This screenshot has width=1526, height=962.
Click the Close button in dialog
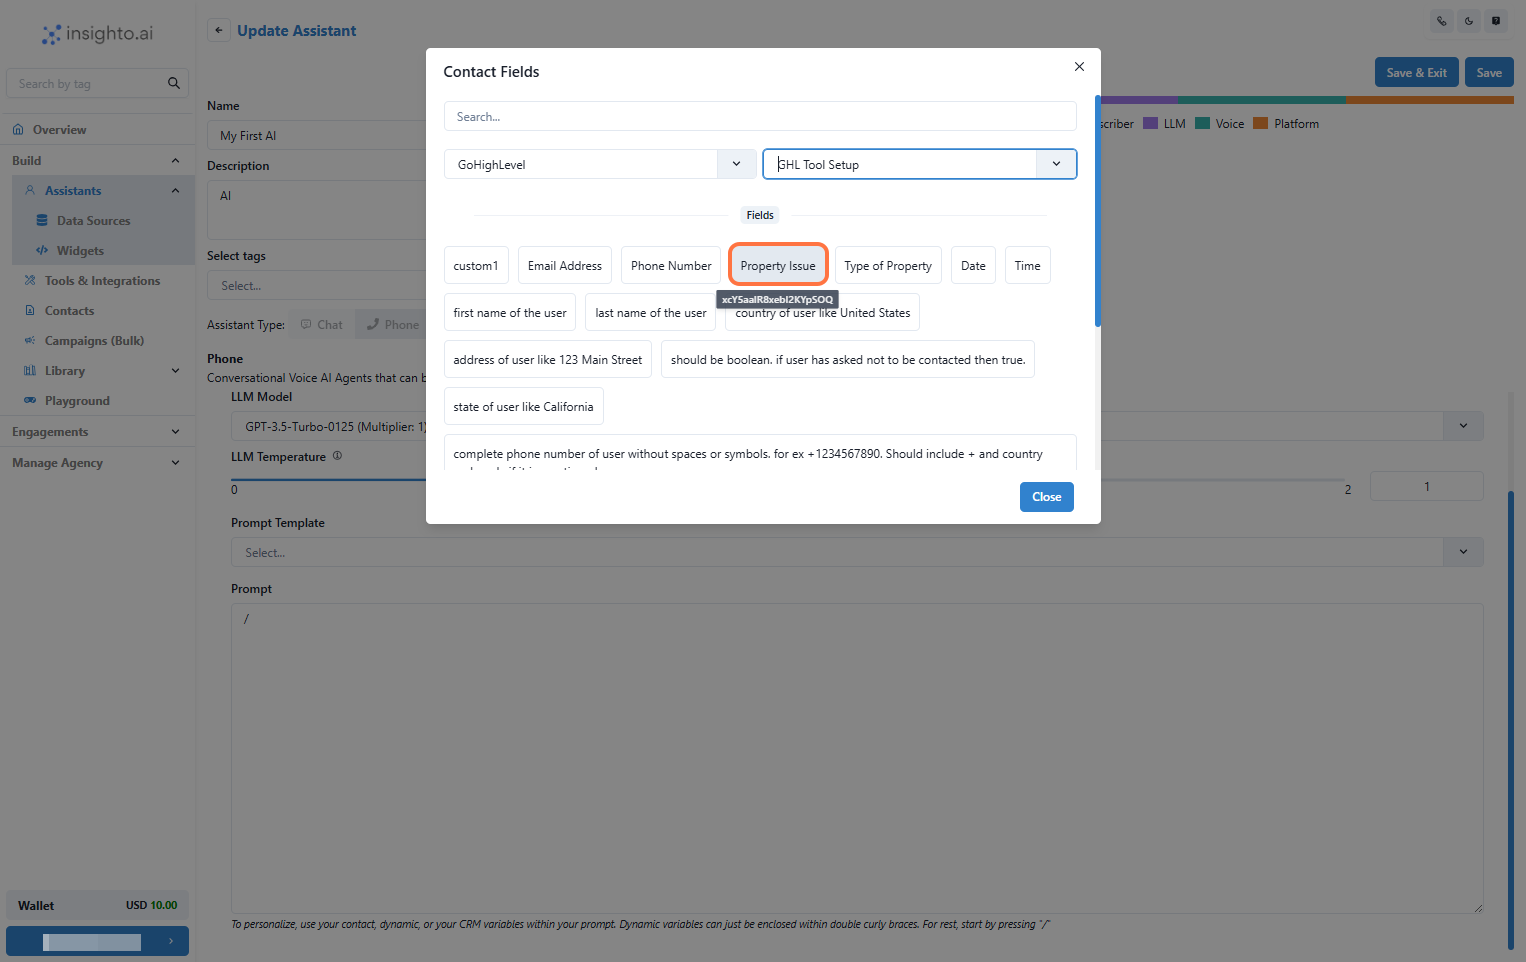[1047, 497]
